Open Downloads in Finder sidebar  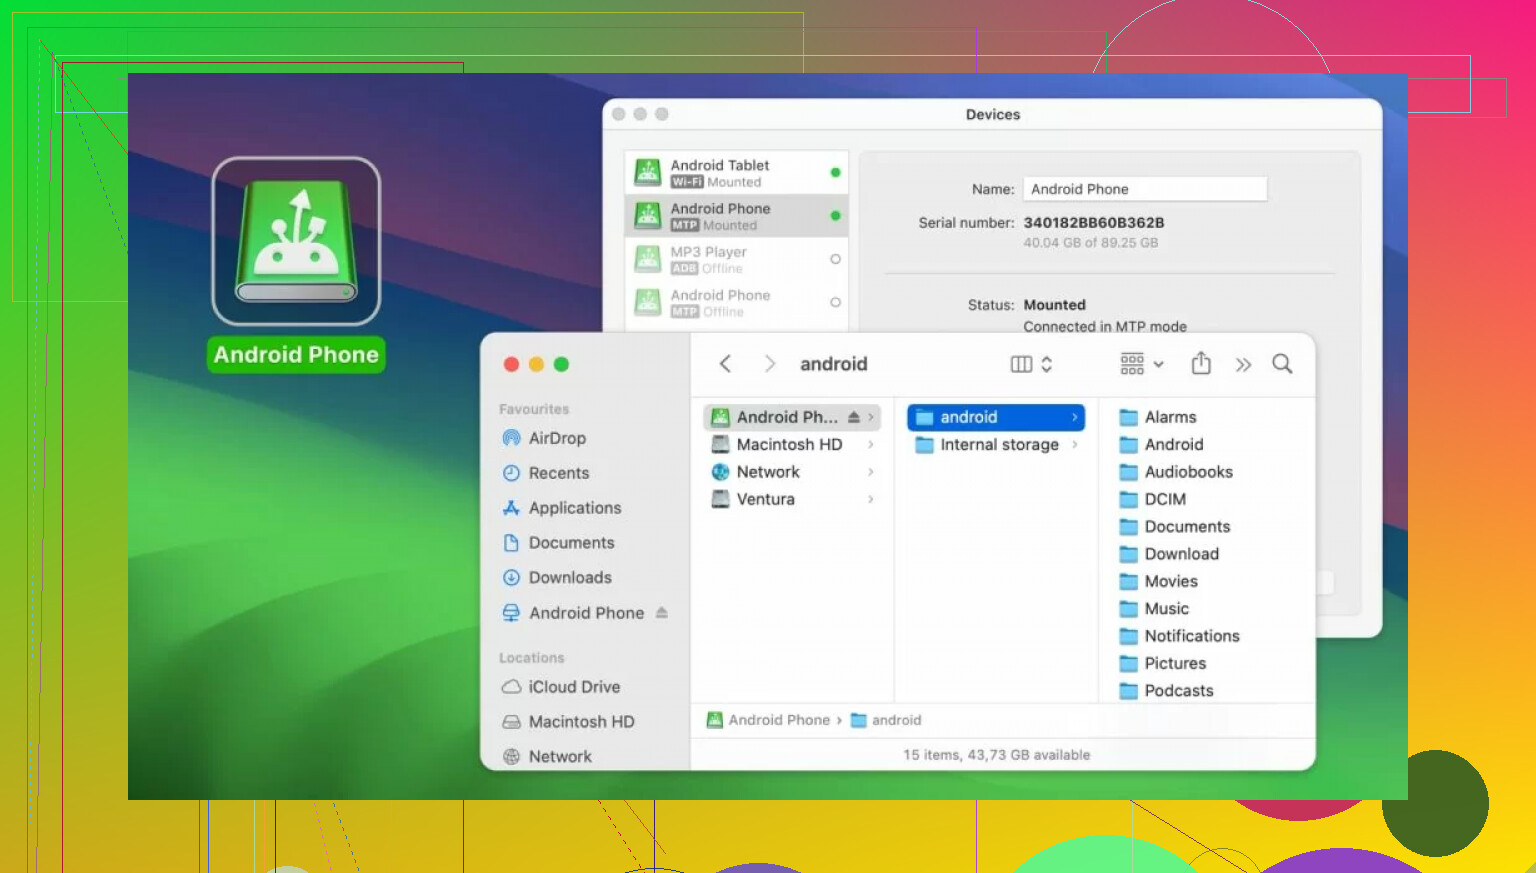[557, 578]
